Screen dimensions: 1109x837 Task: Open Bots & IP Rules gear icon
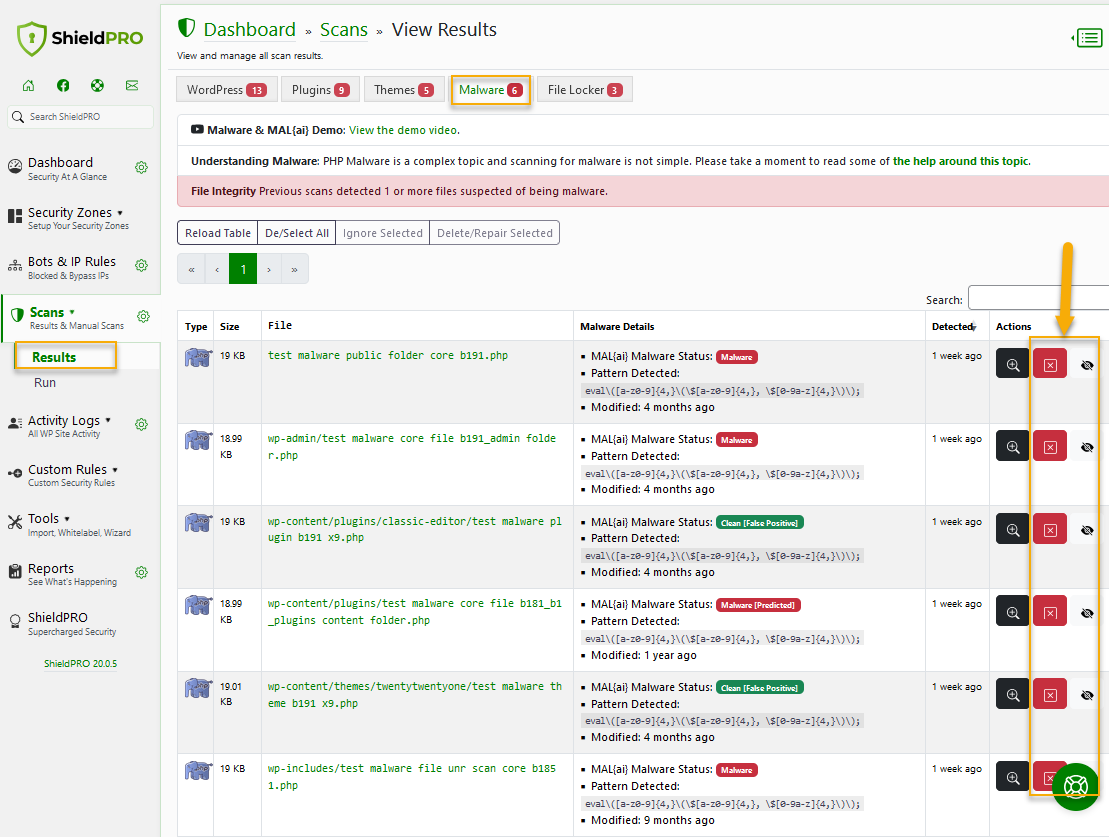click(x=141, y=265)
